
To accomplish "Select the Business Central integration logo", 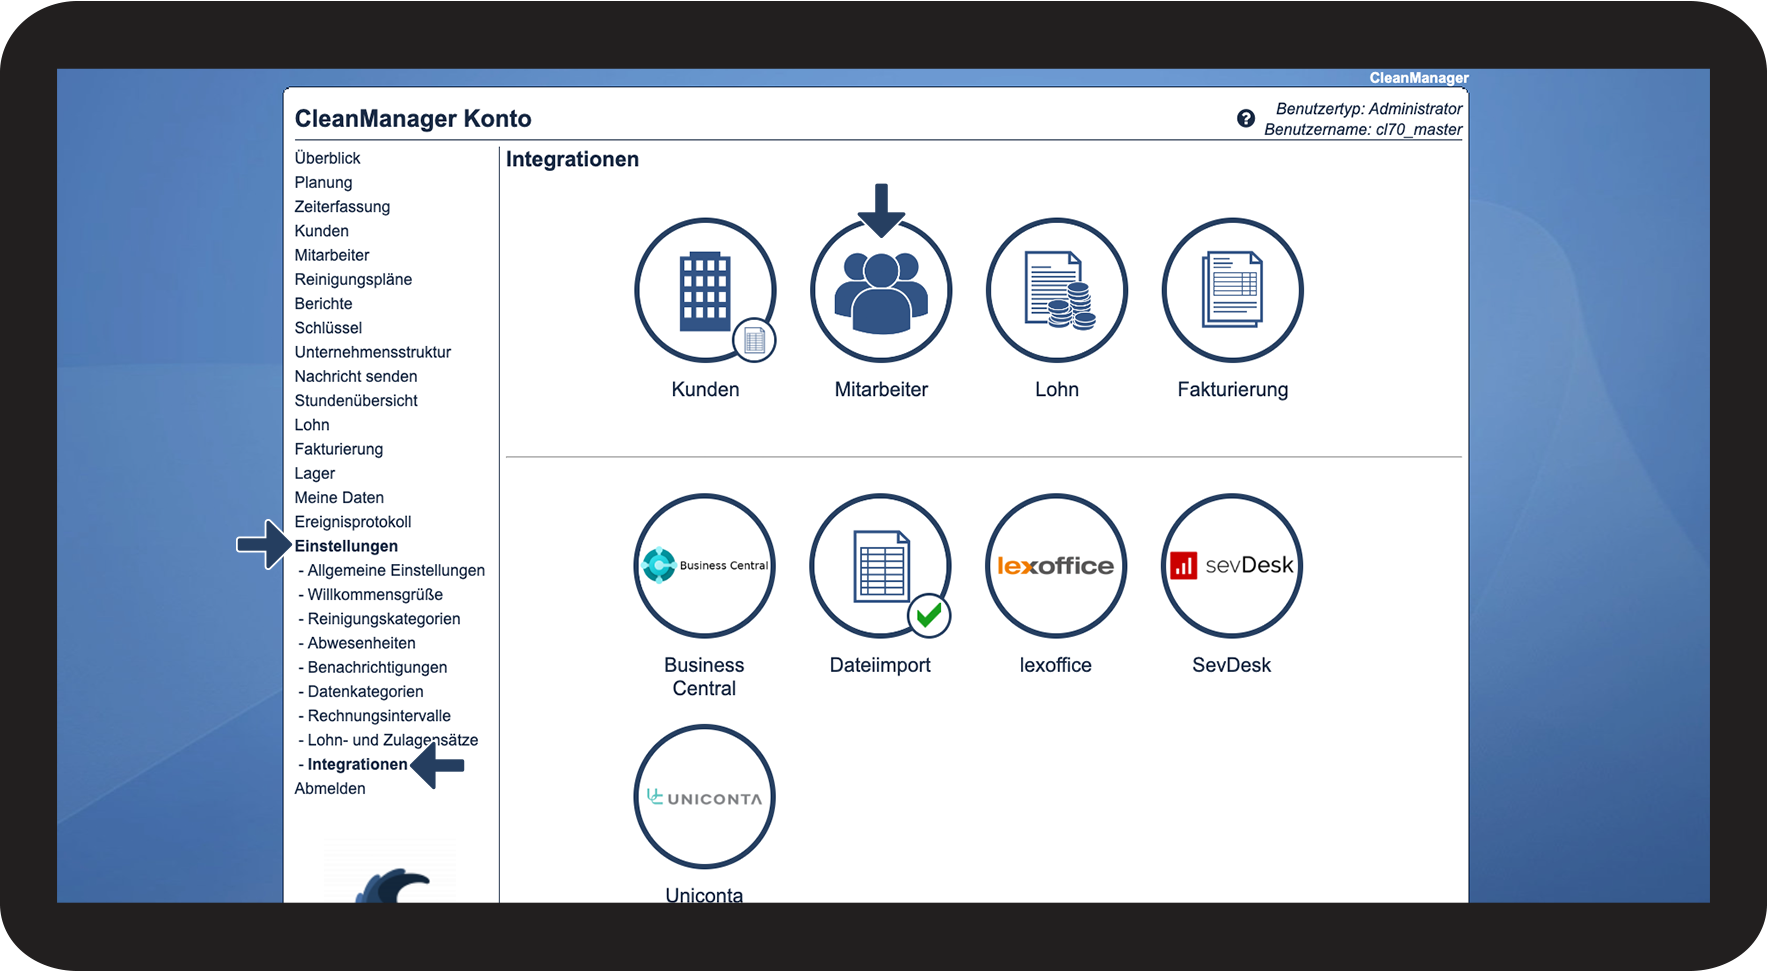I will 705,566.
